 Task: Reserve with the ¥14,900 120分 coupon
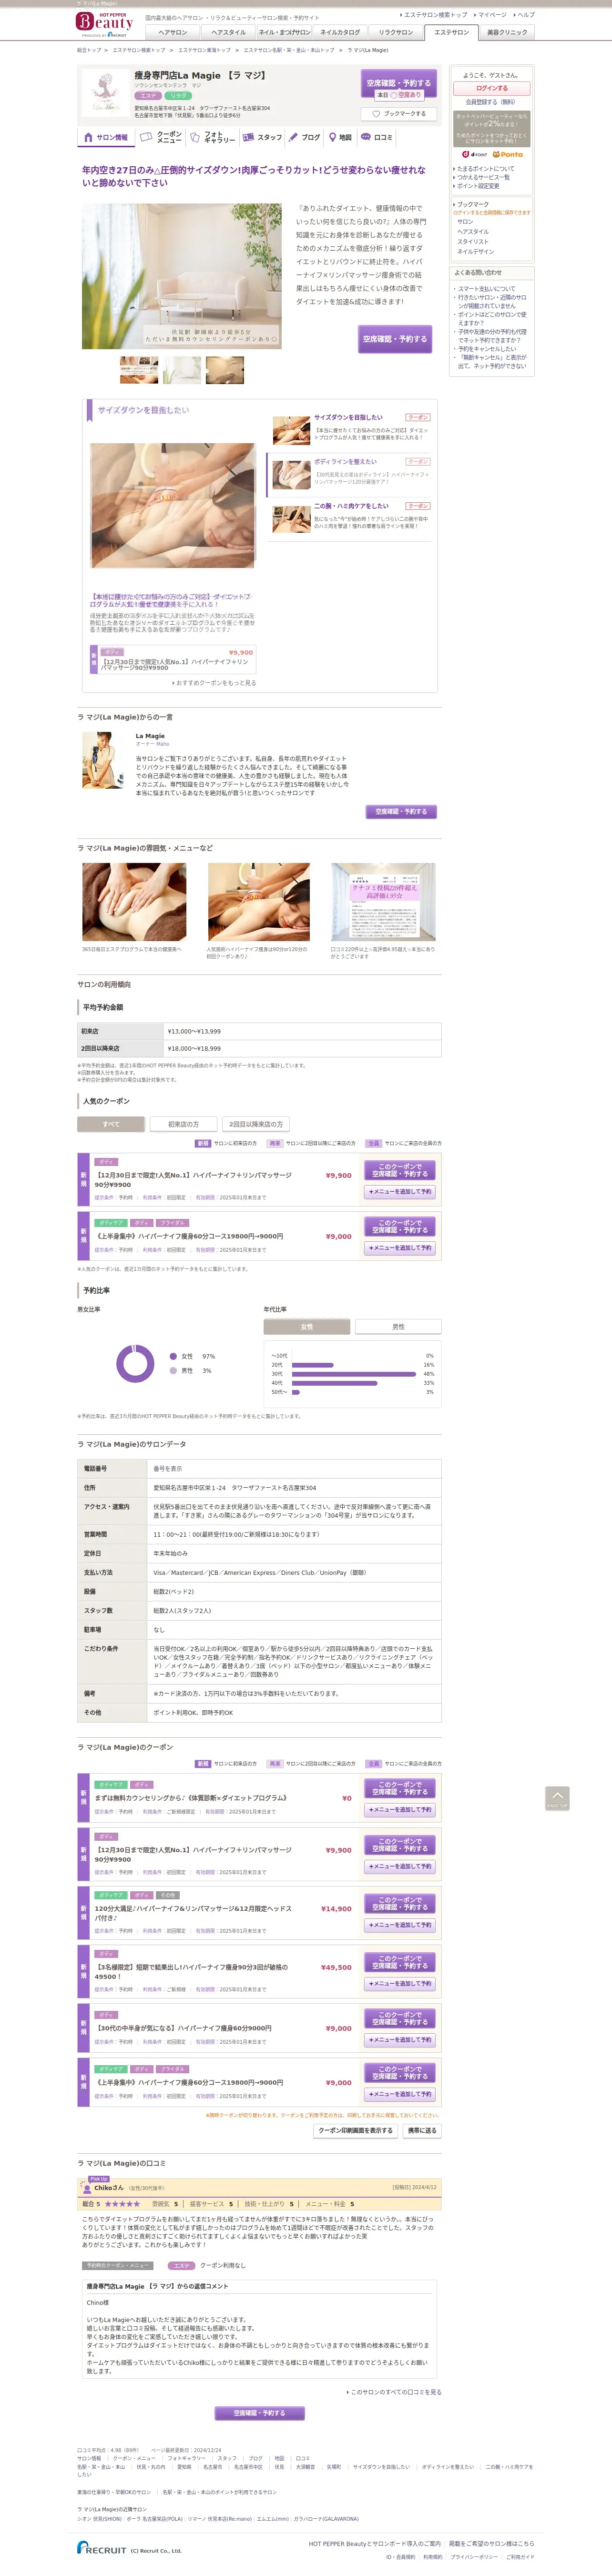[x=400, y=1903]
